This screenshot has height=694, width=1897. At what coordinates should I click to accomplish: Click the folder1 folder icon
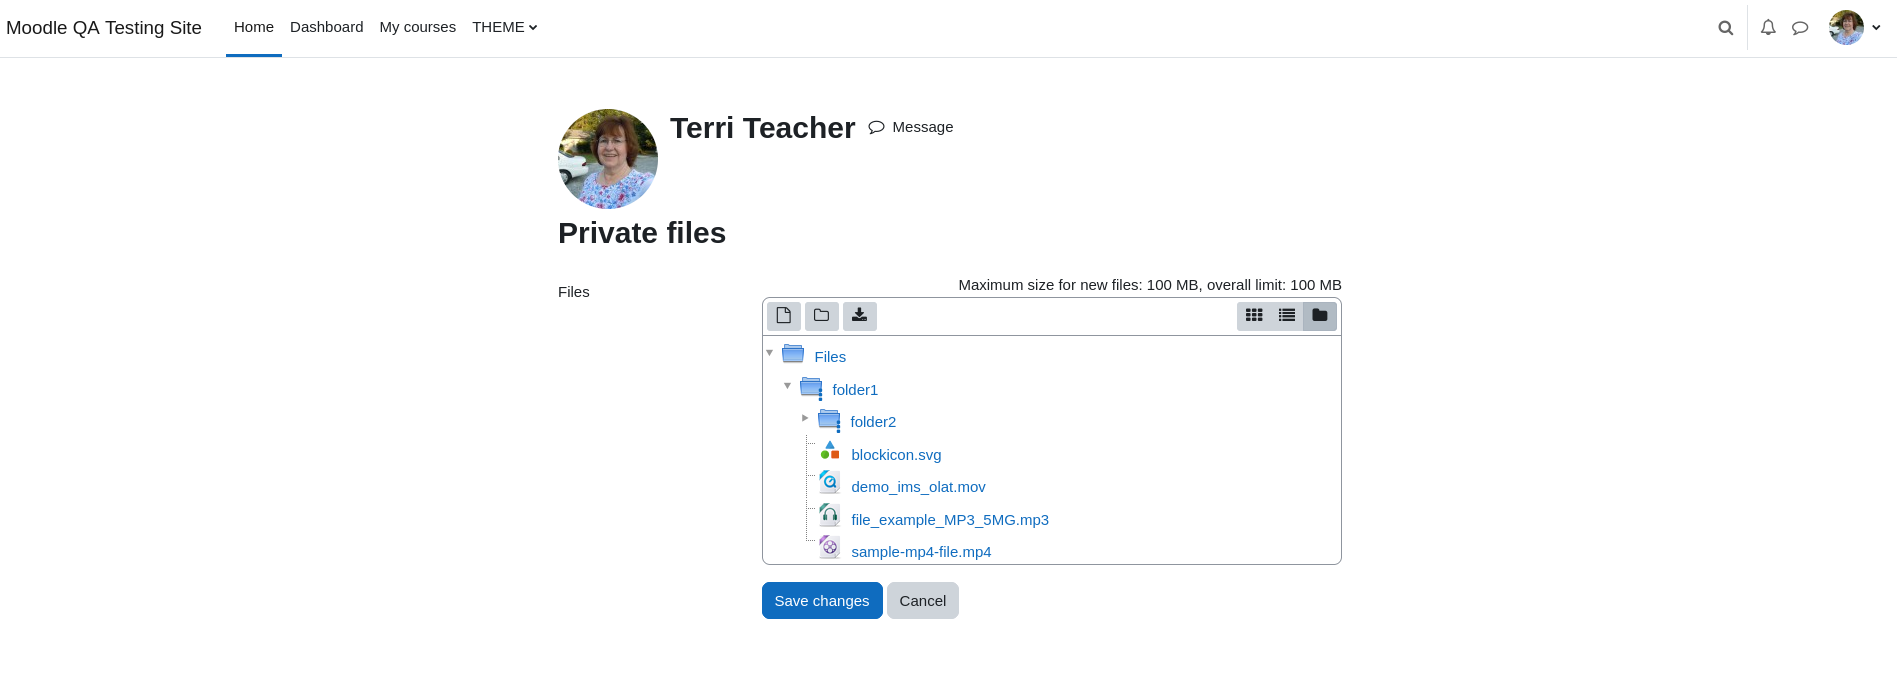[x=812, y=388]
